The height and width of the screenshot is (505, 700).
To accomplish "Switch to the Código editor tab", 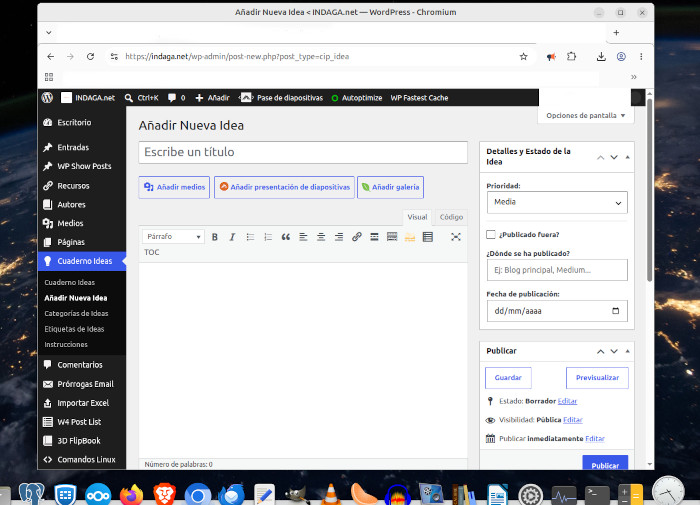I will [x=451, y=217].
